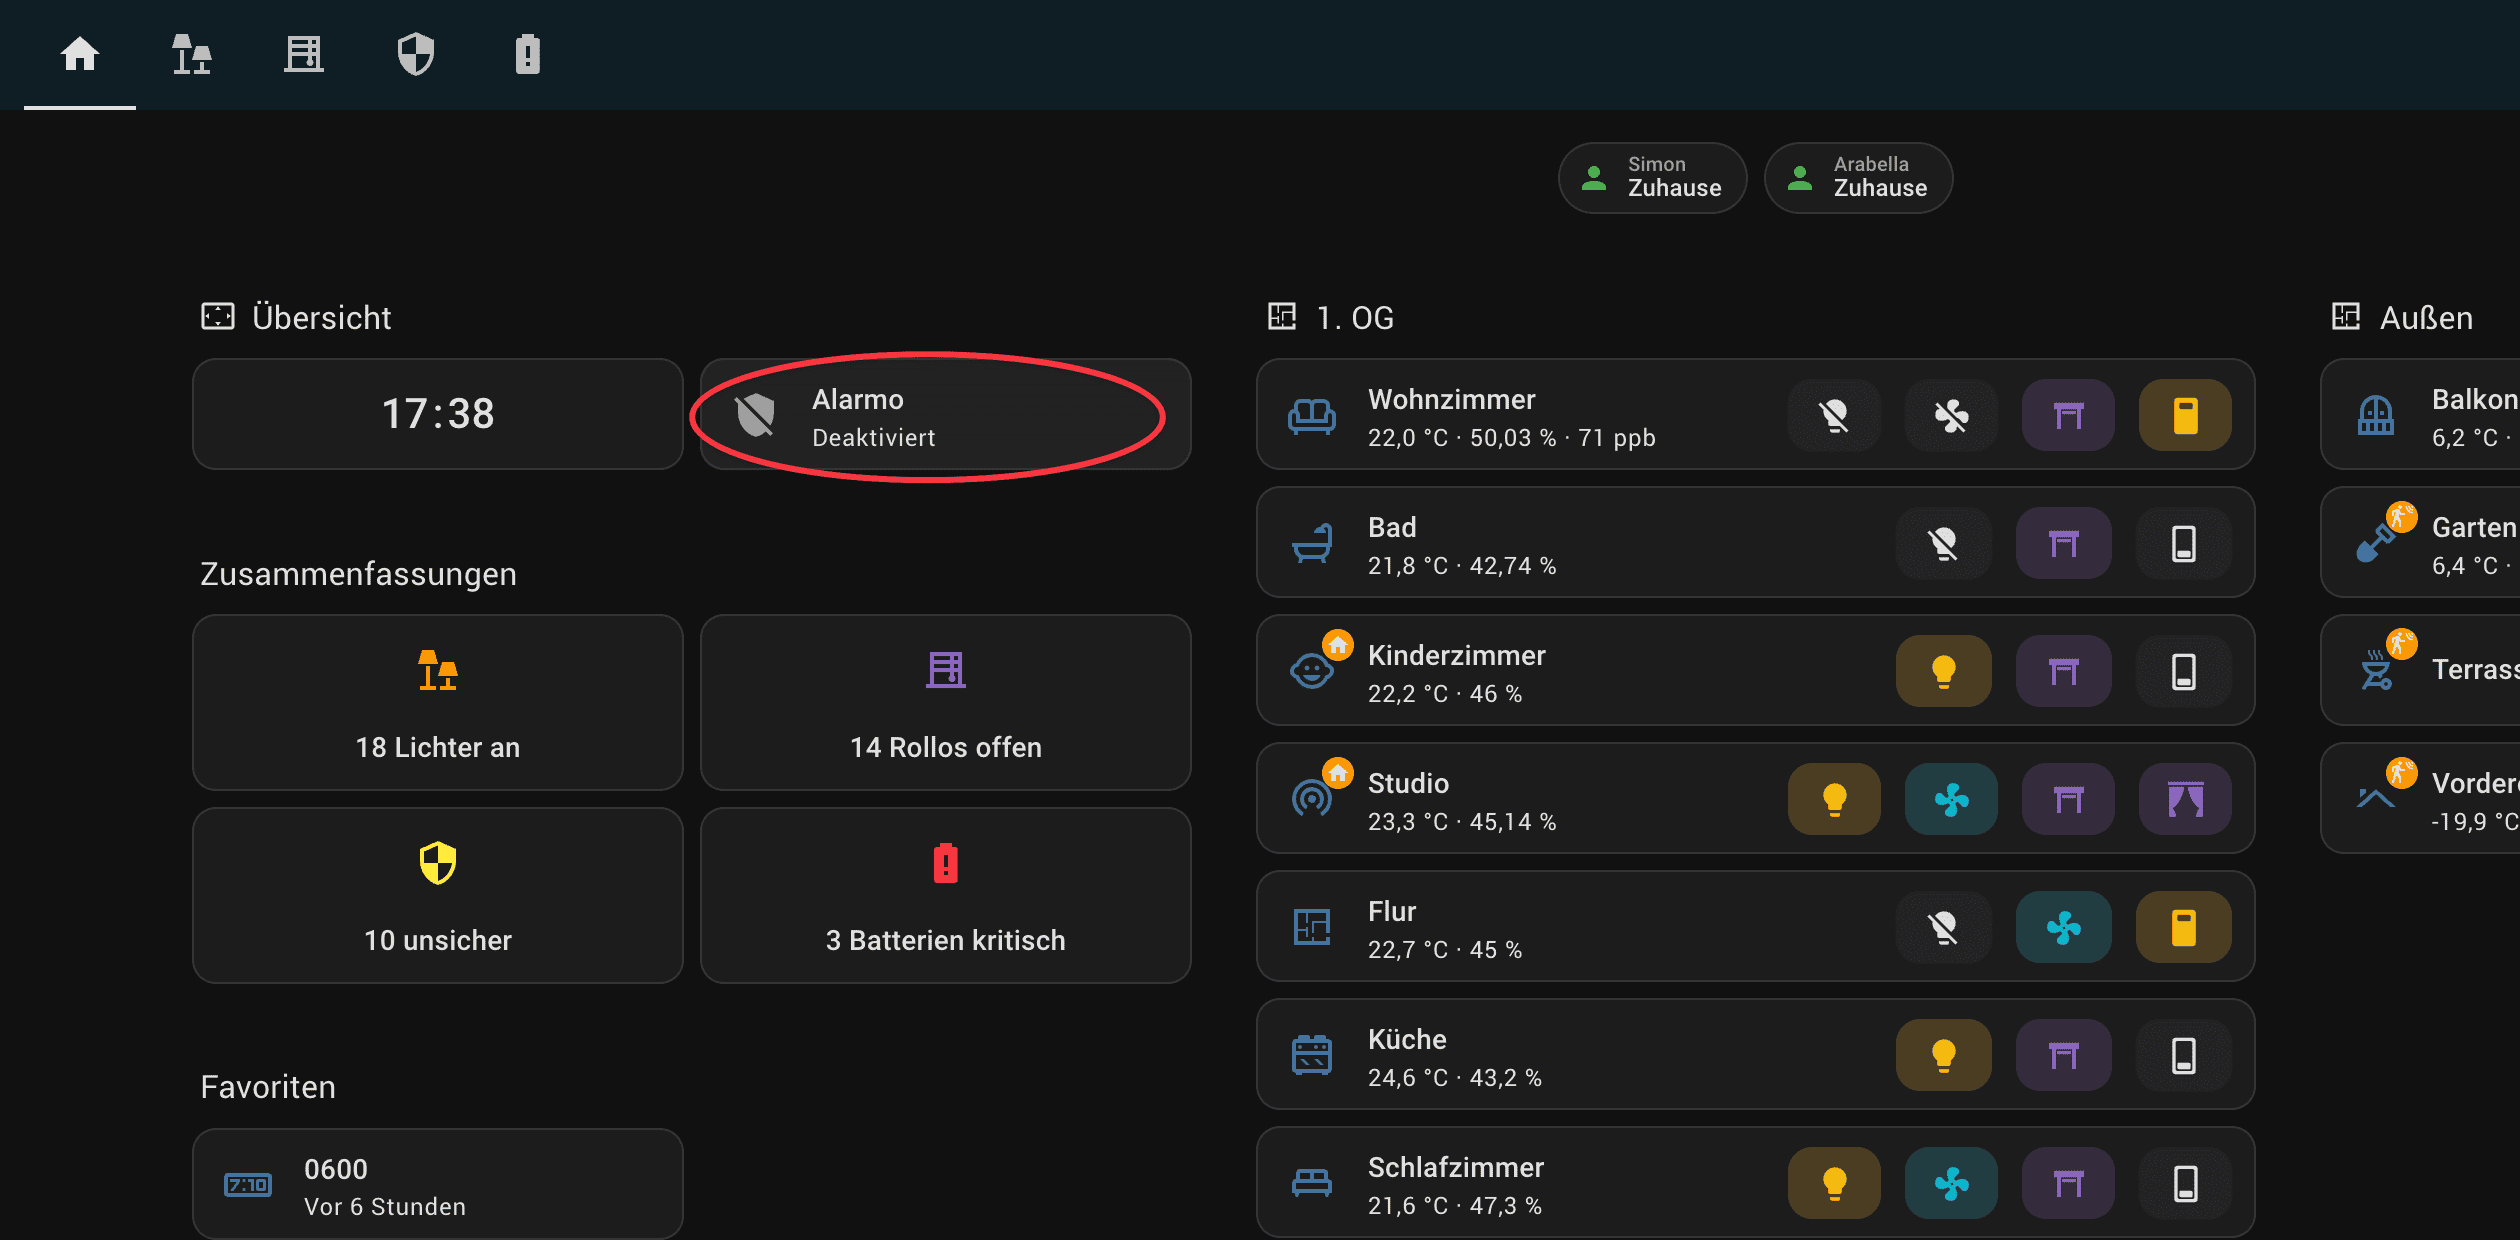The image size is (2520, 1240).
Task: Click the Studio curtains icon
Action: point(2184,799)
